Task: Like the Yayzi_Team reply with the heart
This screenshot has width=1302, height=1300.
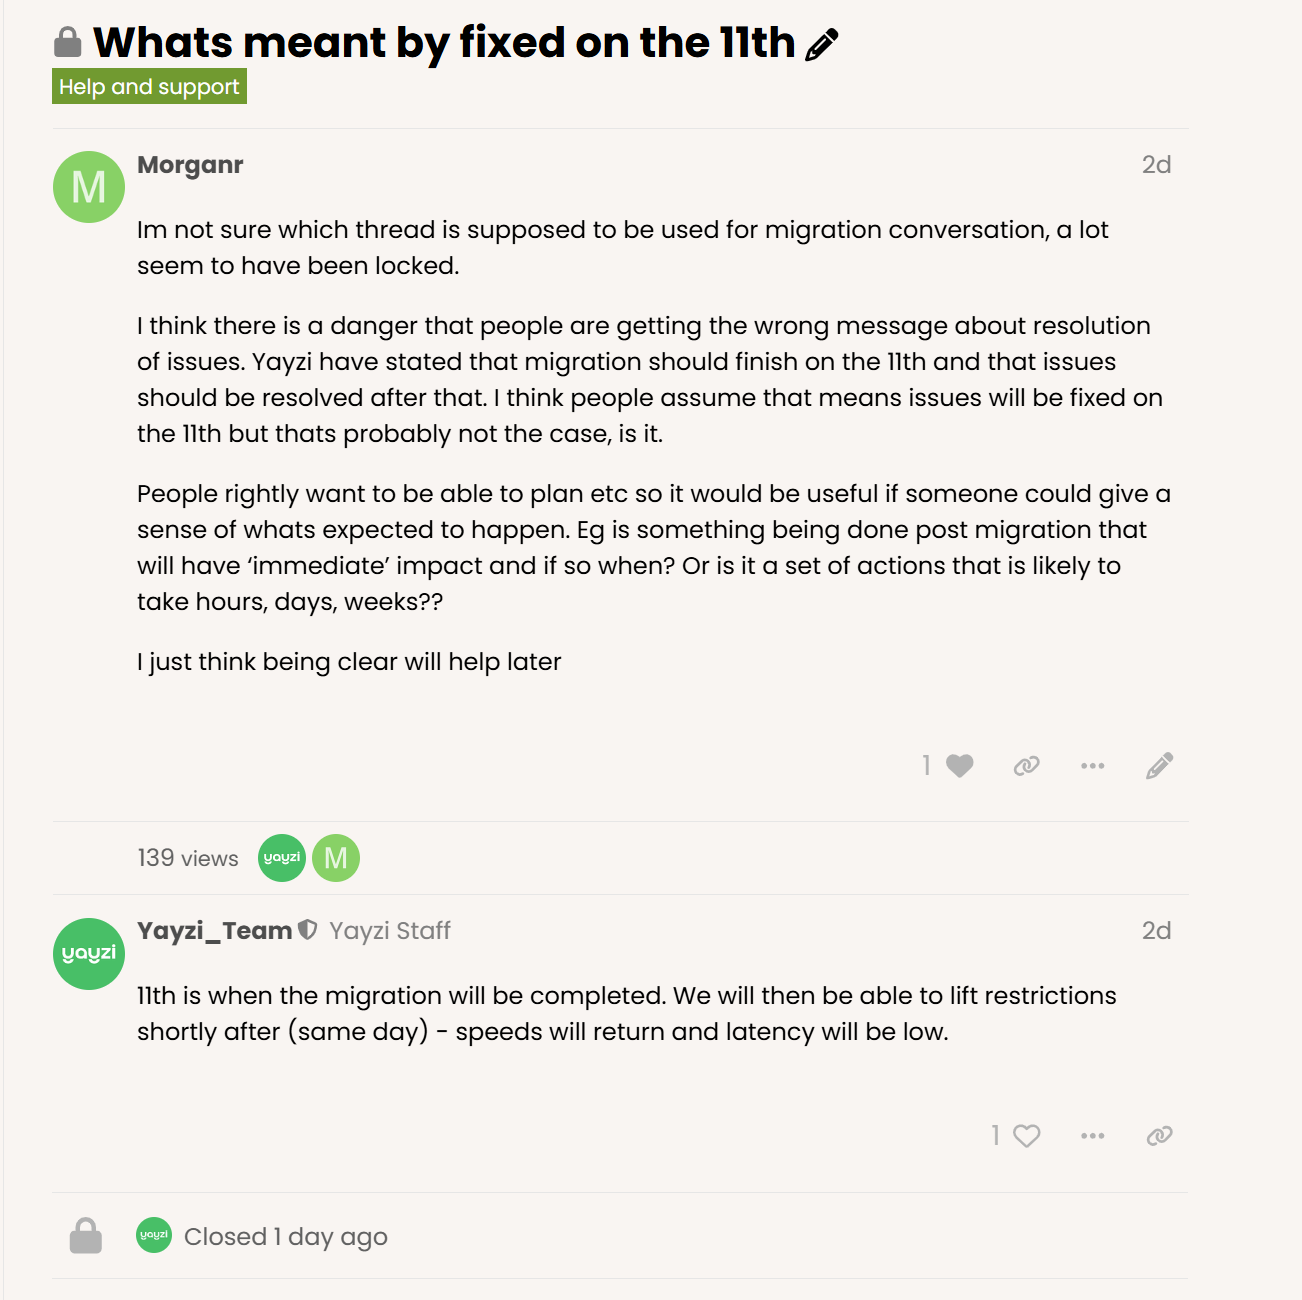Action: pos(1027,1136)
